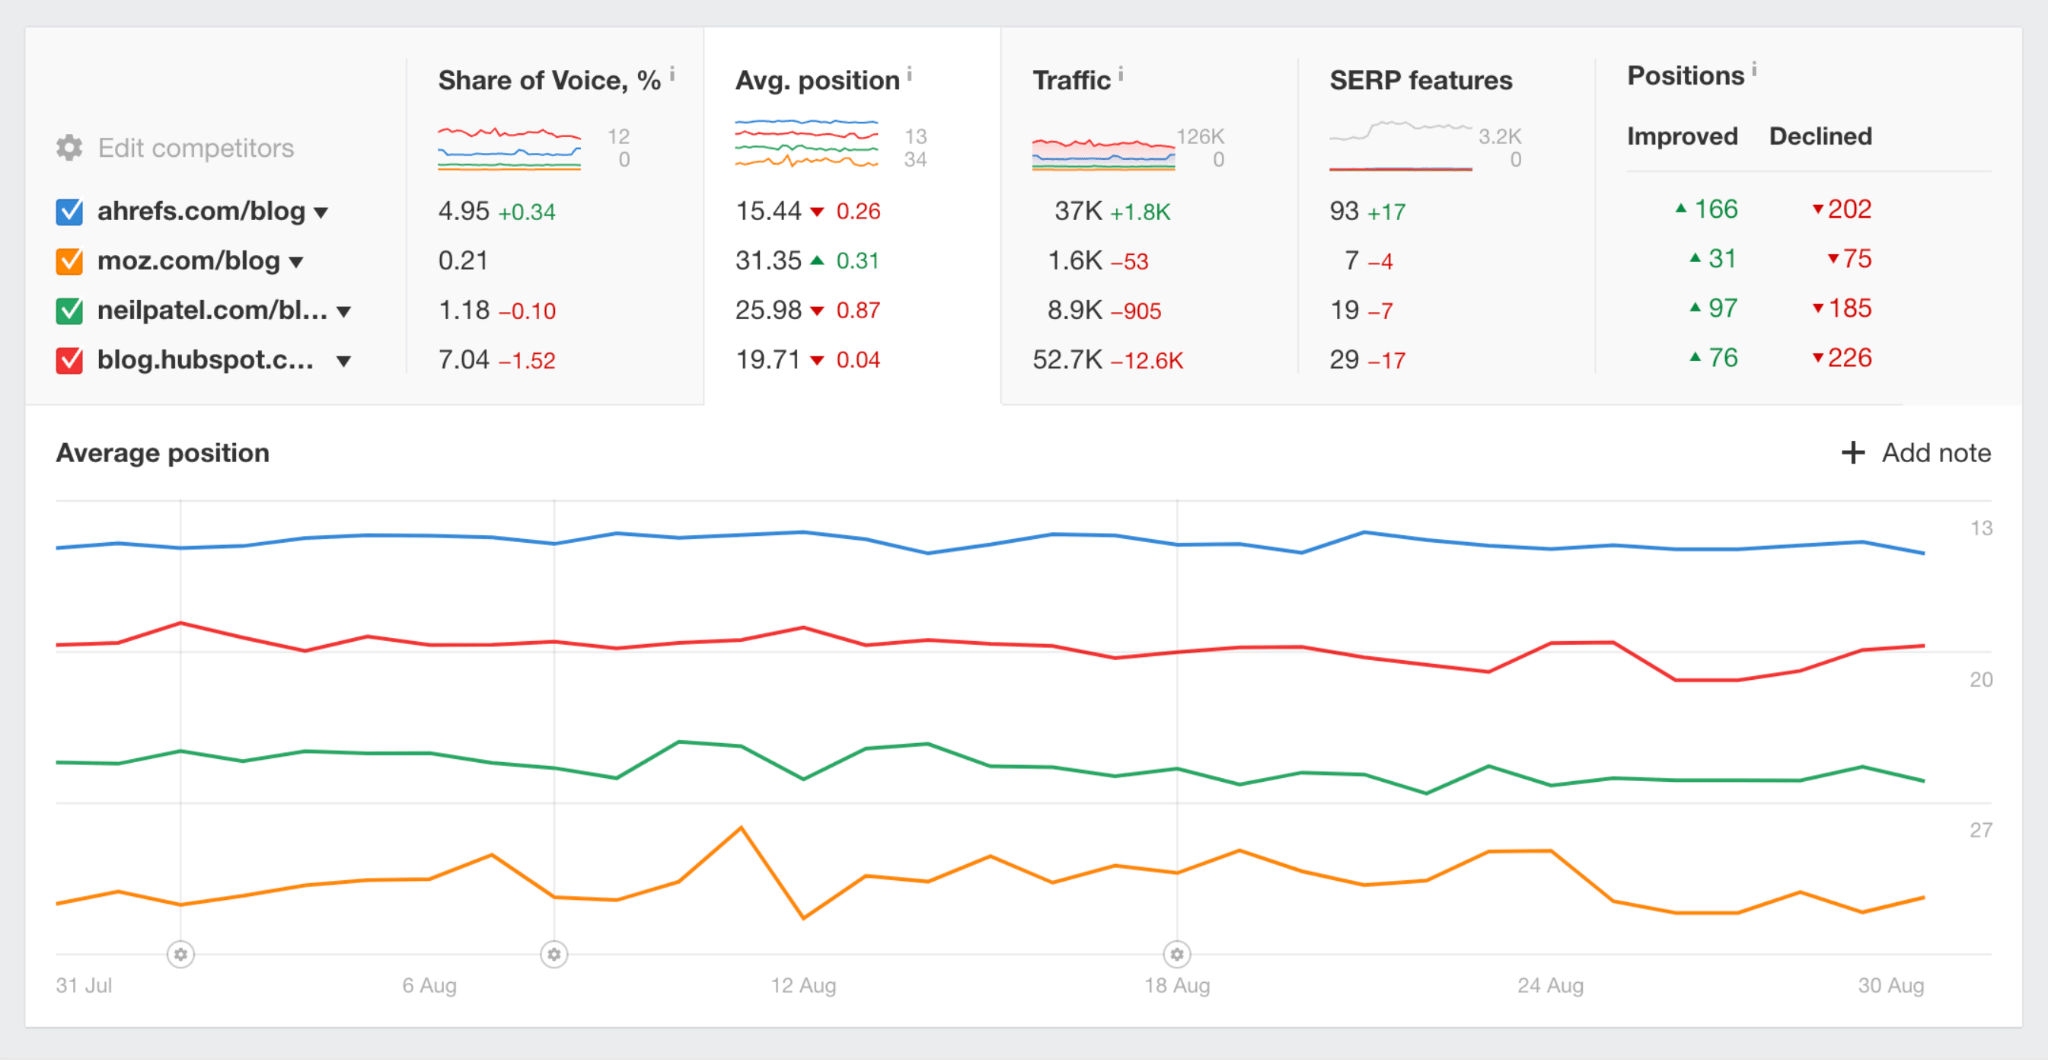Image resolution: width=2048 pixels, height=1060 pixels.
Task: Open the note marker gear near 31 Jul
Action: click(x=180, y=954)
